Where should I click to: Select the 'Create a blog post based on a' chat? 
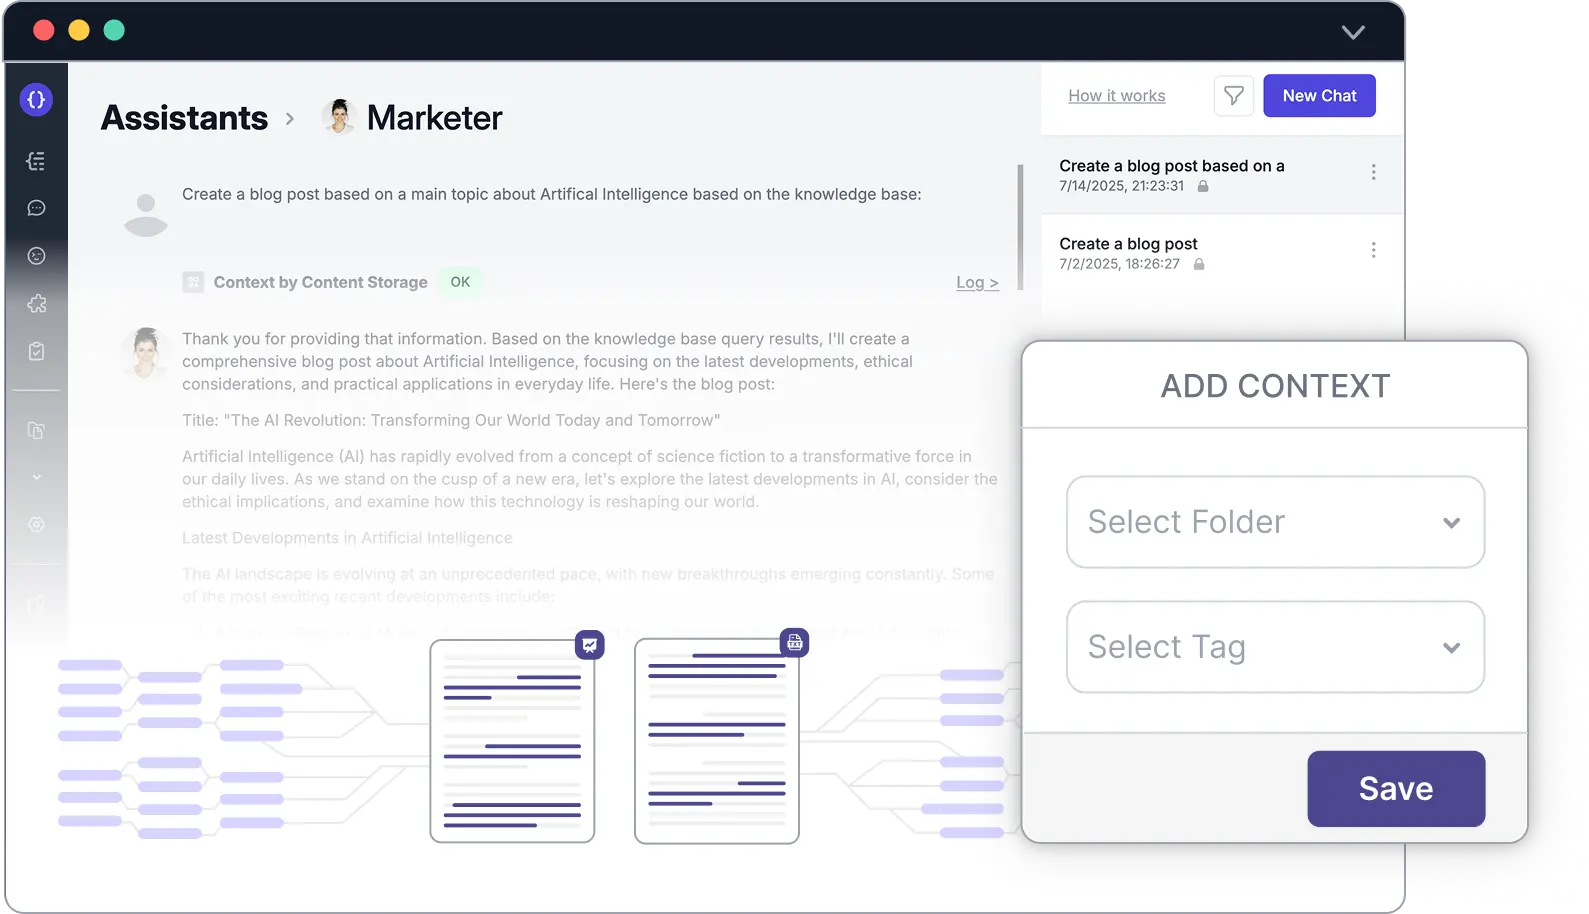[1222, 175]
